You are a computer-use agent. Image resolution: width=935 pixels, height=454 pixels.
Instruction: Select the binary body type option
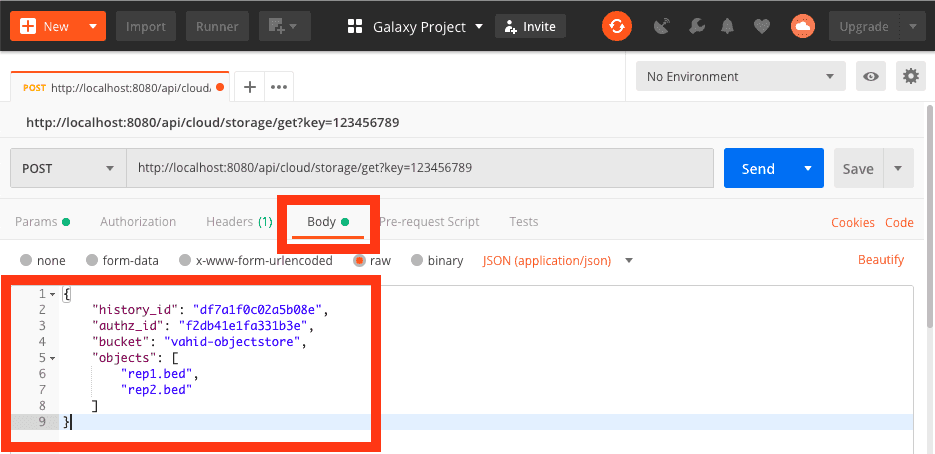(418, 261)
